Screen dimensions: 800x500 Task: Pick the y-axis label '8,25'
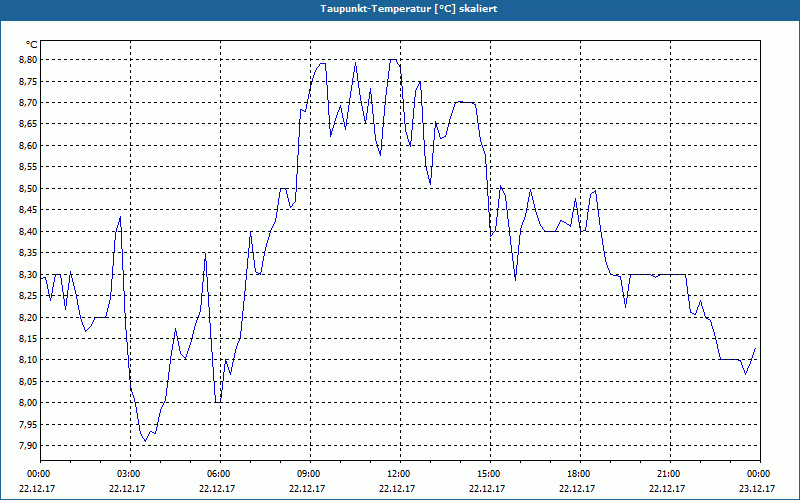click(28, 295)
